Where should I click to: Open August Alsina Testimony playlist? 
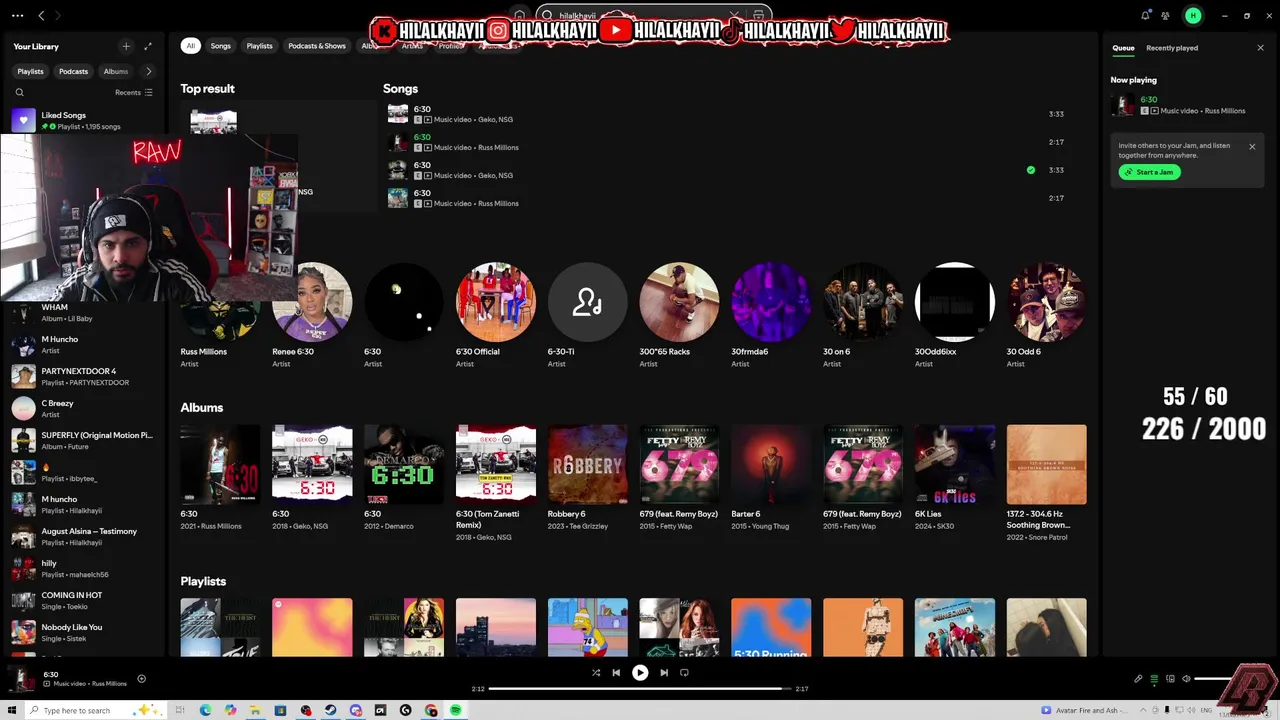[85, 537]
